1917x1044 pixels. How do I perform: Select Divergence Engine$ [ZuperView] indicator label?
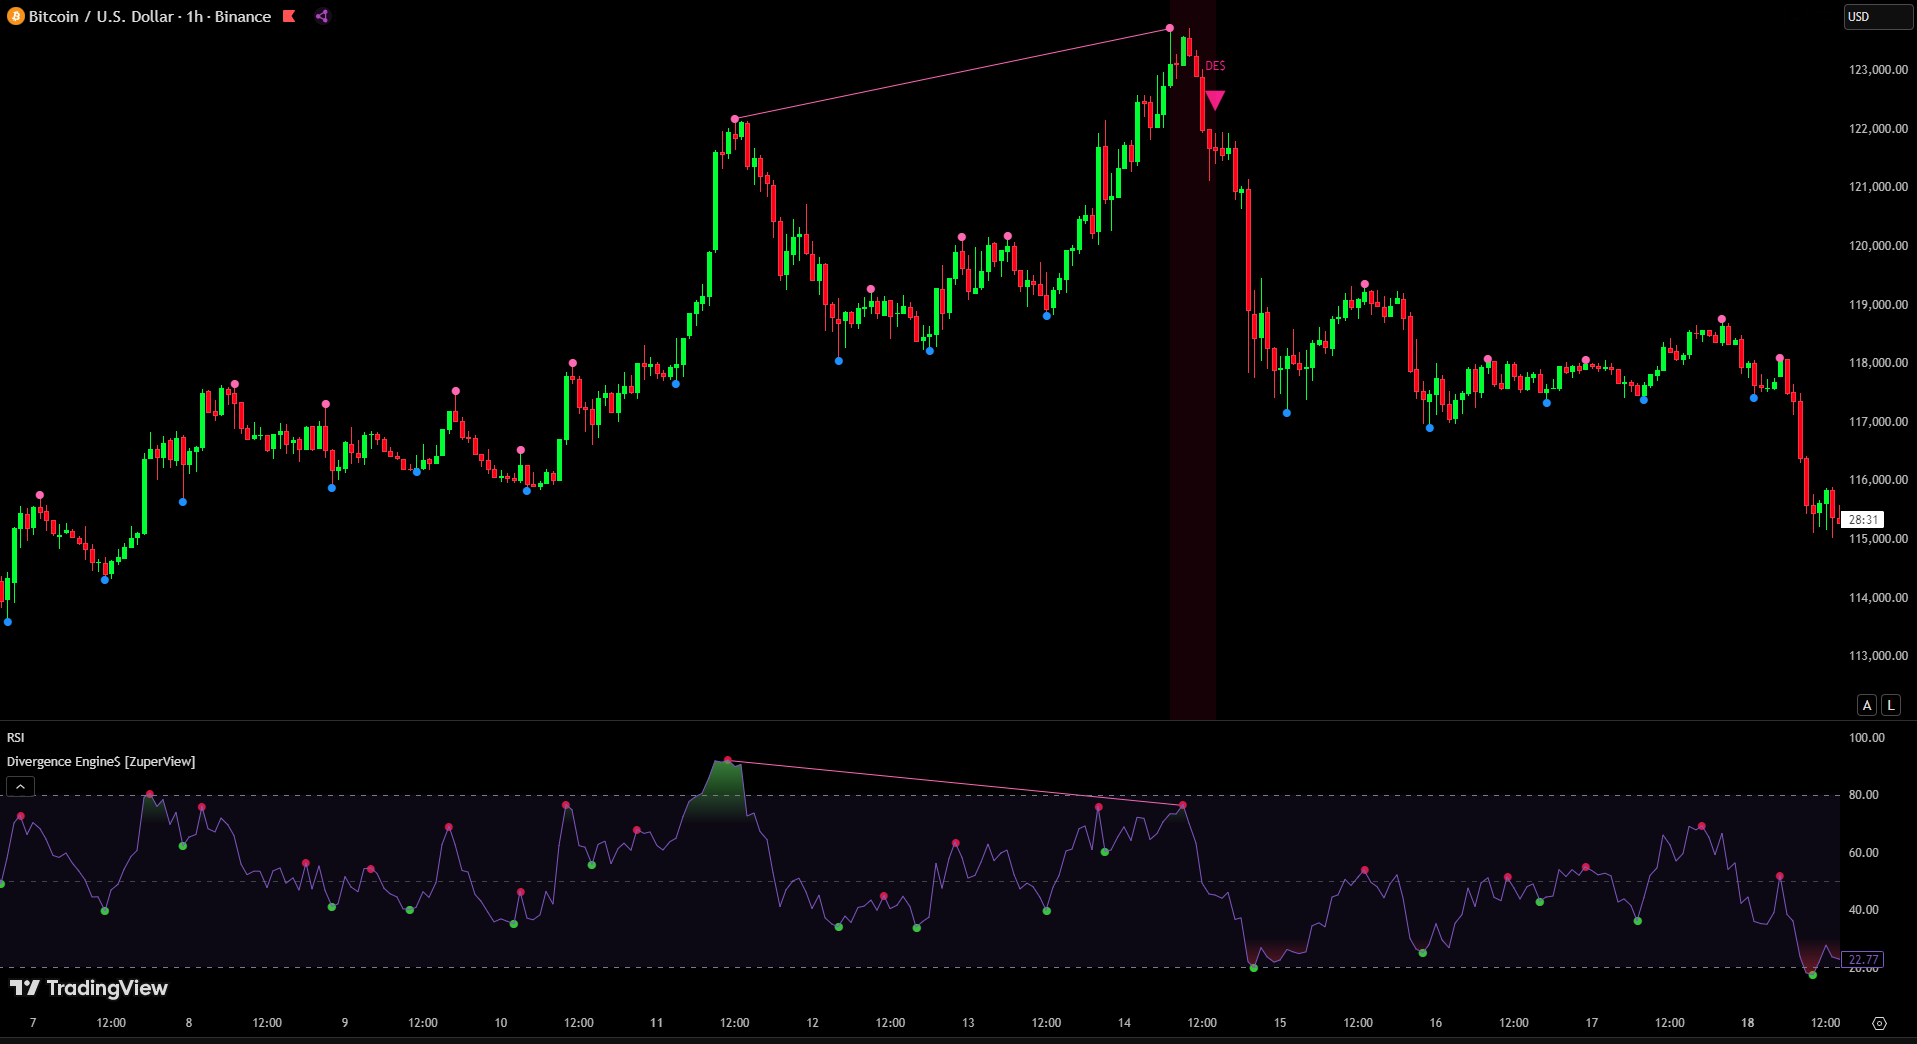[x=101, y=762]
